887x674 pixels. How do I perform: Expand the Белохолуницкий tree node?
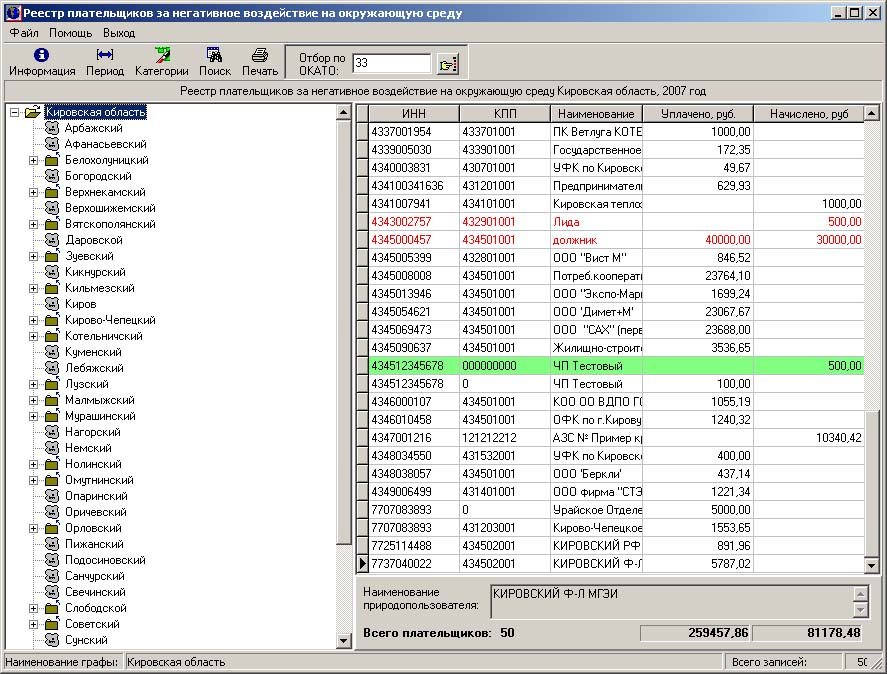point(33,160)
